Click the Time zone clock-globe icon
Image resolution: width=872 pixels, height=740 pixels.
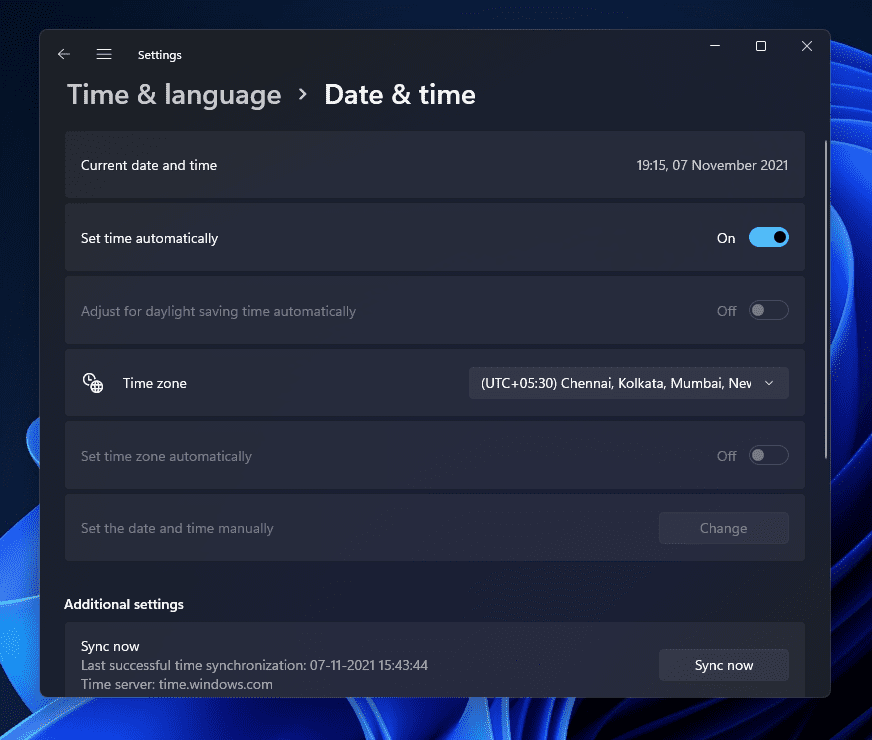point(93,383)
